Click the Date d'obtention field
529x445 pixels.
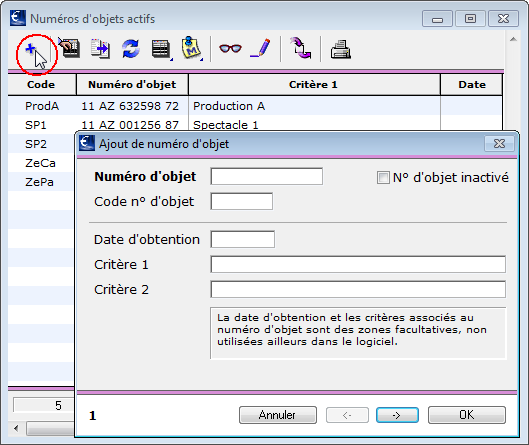click(x=243, y=240)
